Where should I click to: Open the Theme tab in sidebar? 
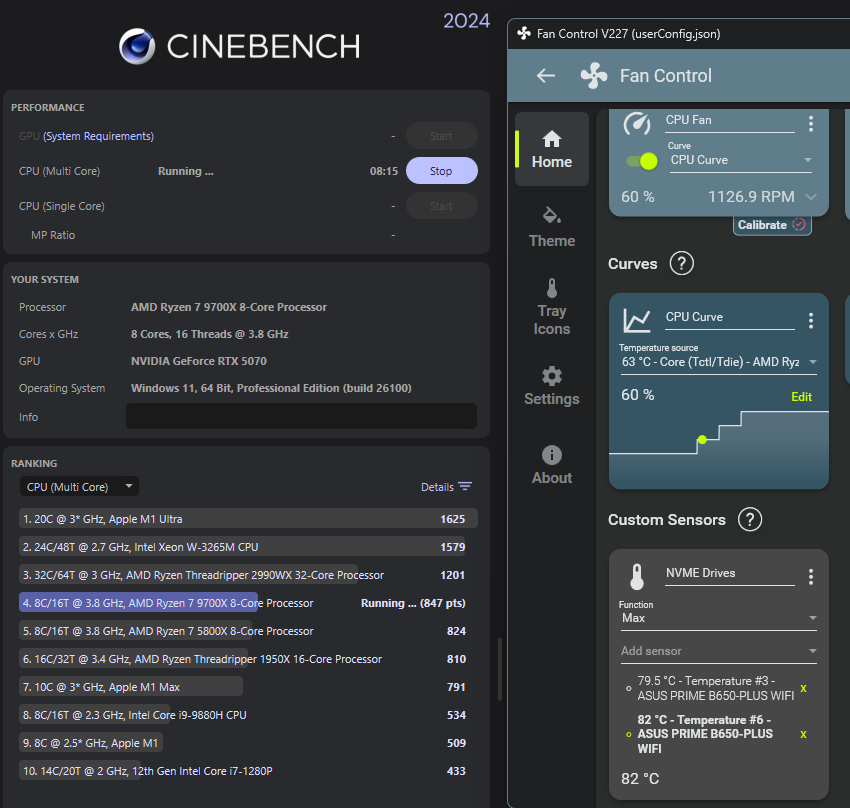(x=552, y=228)
